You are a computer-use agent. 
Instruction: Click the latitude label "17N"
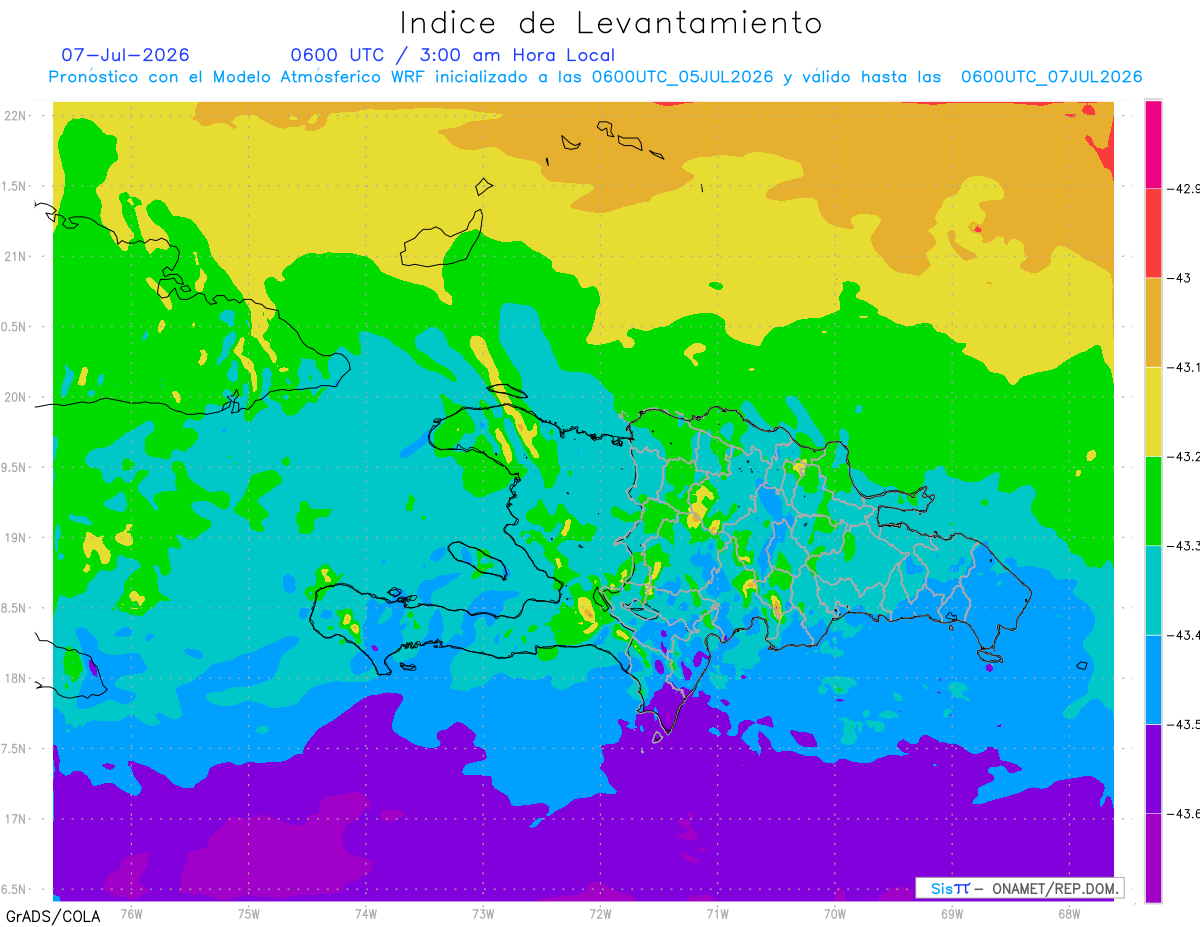click(17, 819)
